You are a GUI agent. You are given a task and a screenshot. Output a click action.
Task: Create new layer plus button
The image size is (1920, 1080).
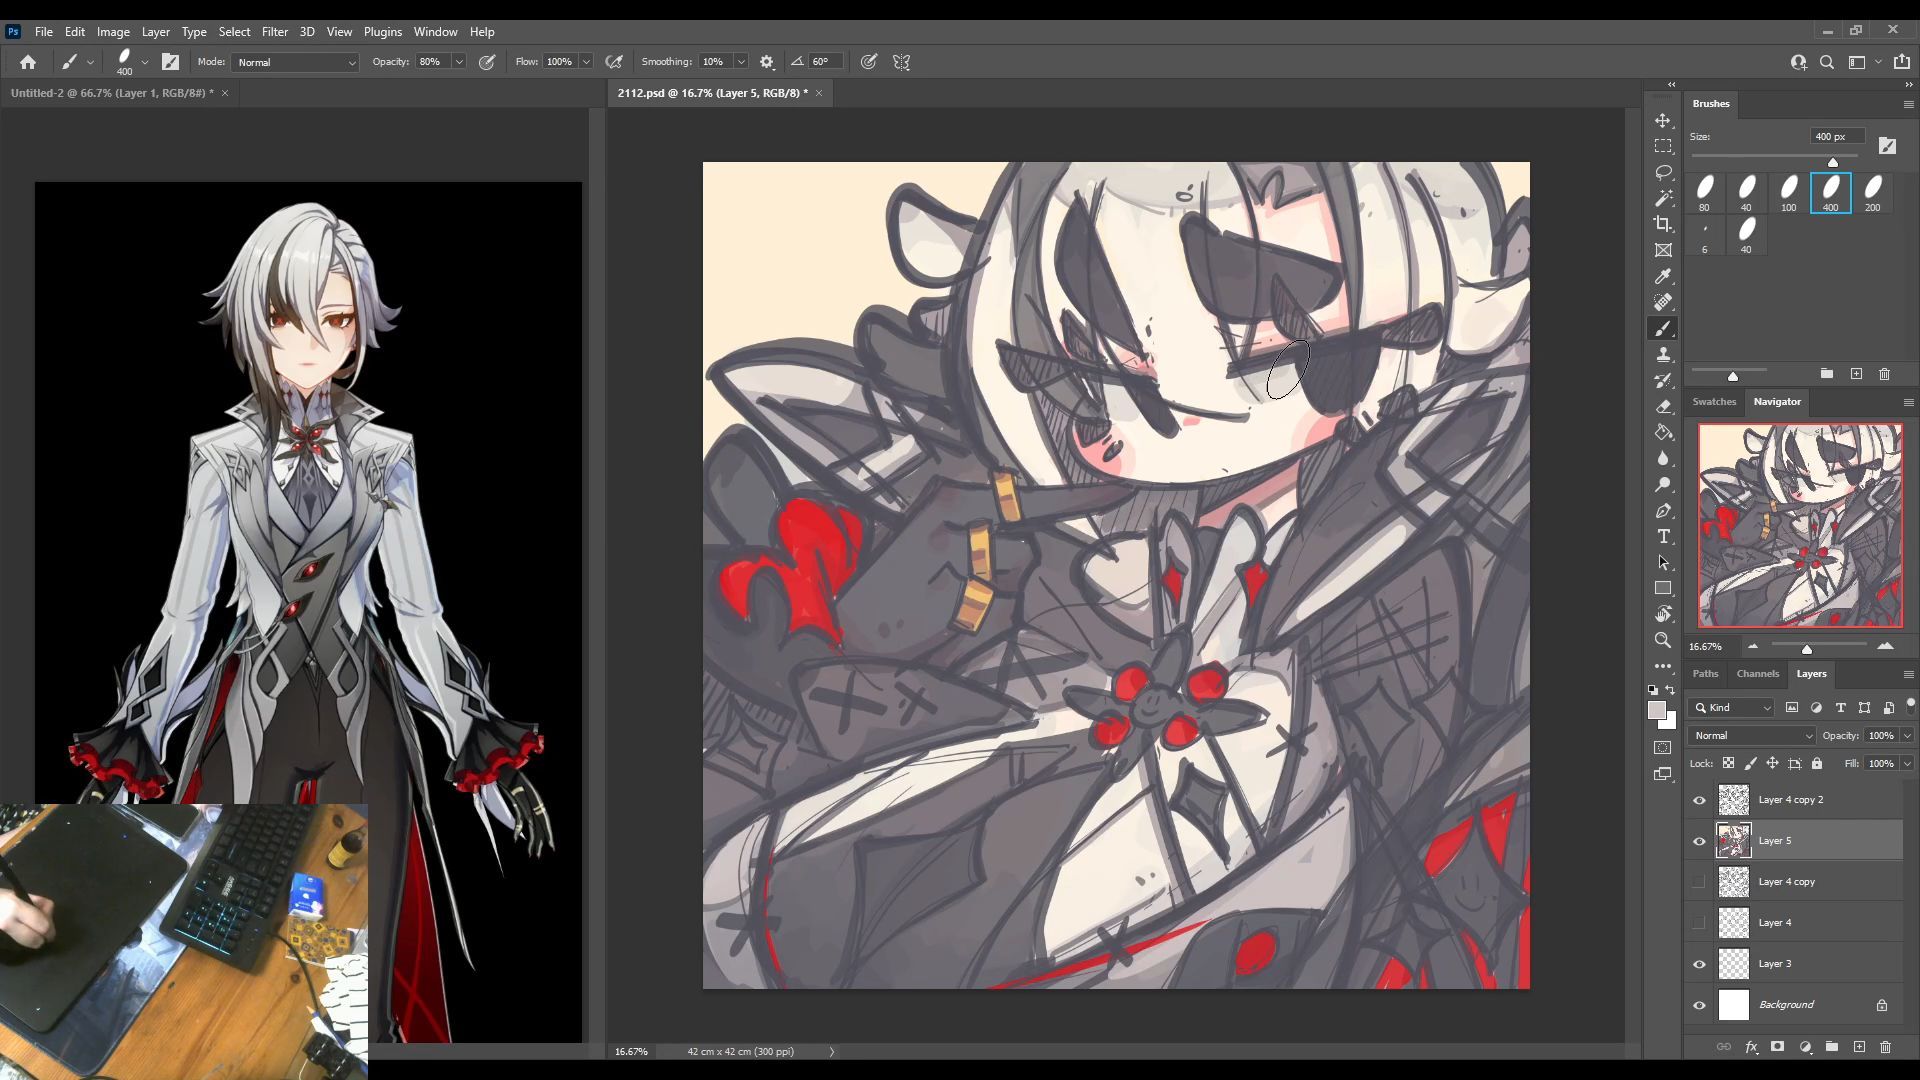(x=1859, y=1047)
